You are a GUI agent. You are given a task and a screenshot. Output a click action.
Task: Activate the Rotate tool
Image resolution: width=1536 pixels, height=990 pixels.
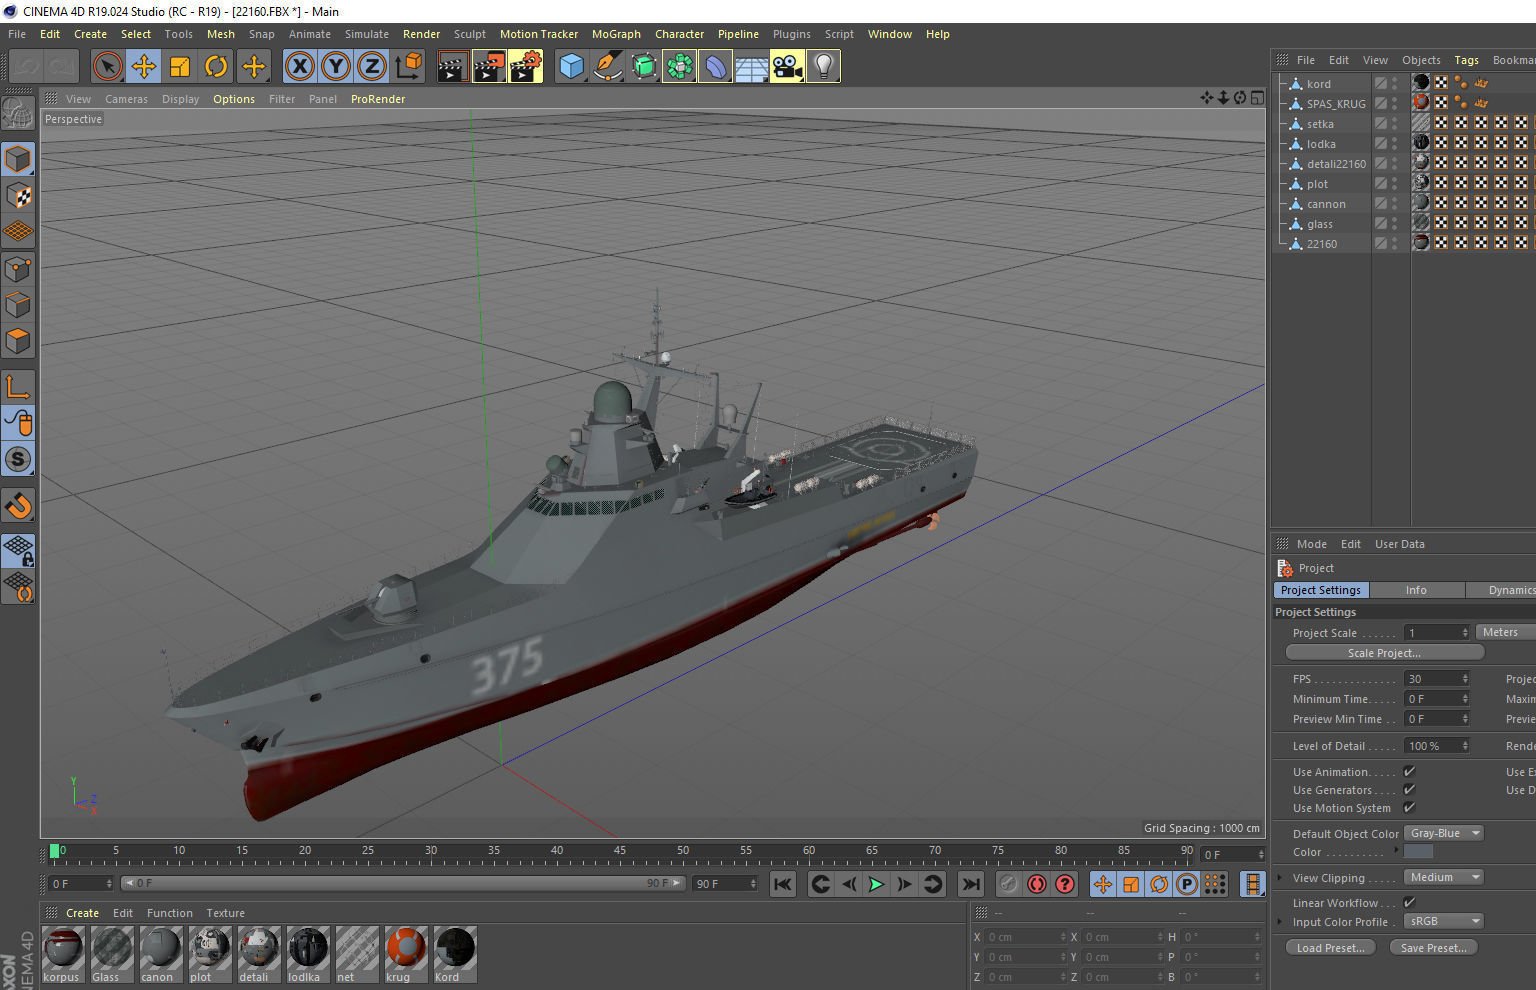tap(216, 67)
